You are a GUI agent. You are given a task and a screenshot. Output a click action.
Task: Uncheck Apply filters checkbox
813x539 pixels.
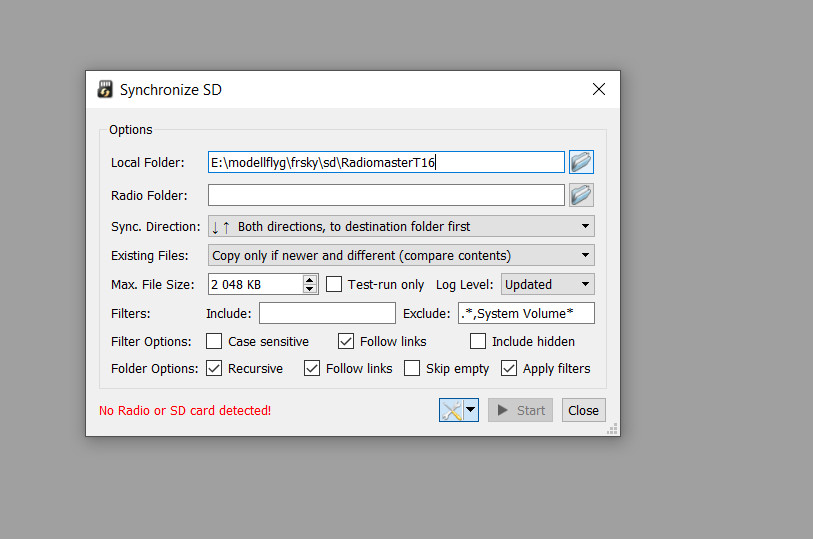click(509, 368)
